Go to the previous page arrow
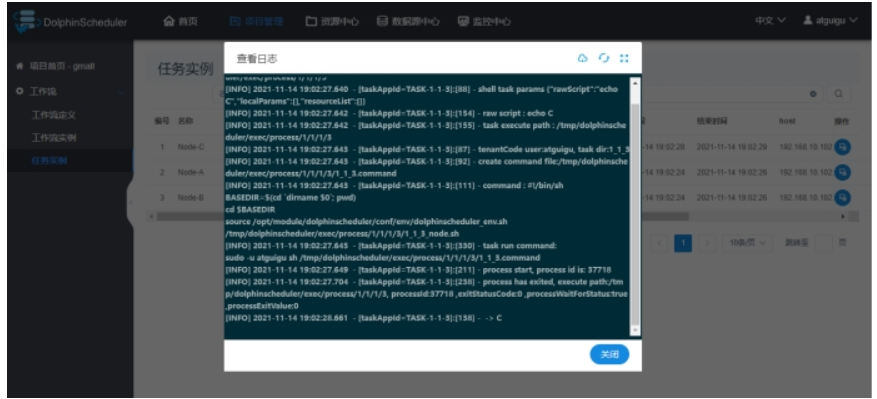The height and width of the screenshot is (399, 877). click(x=659, y=243)
